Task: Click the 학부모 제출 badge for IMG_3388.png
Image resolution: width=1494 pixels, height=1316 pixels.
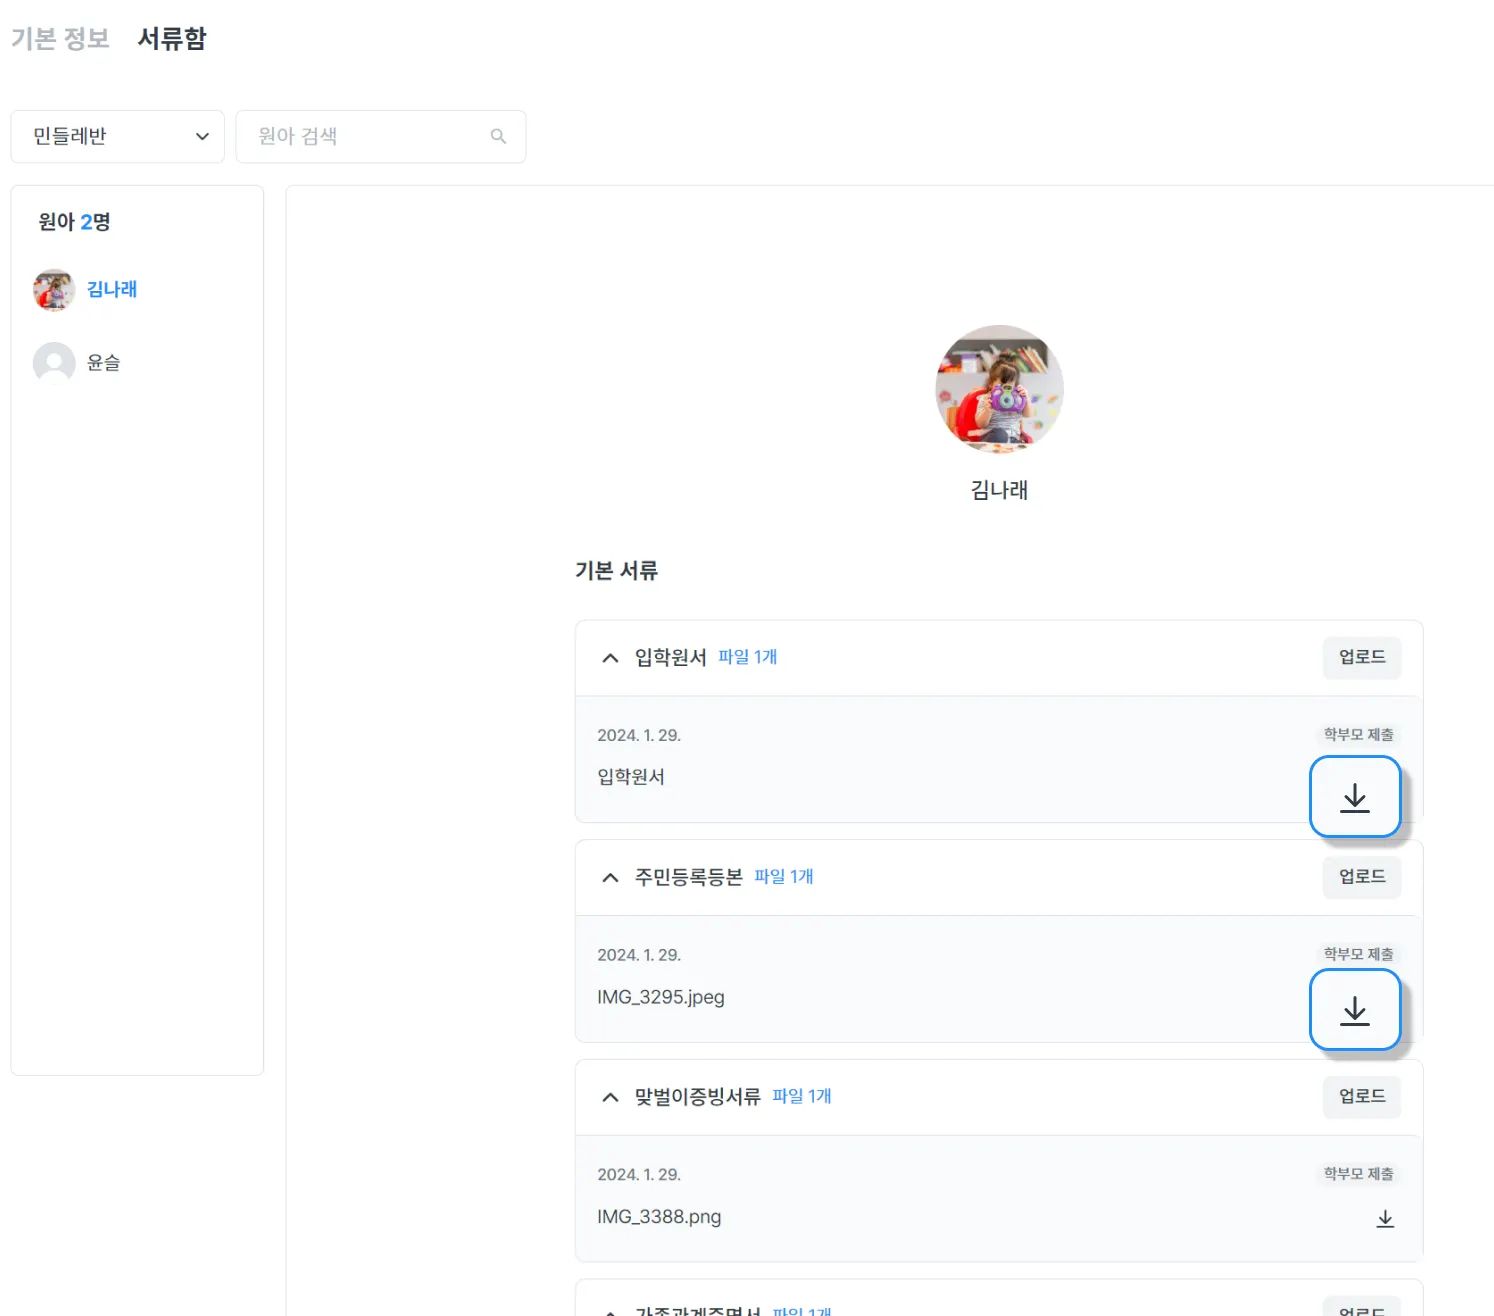Action: (1358, 1173)
